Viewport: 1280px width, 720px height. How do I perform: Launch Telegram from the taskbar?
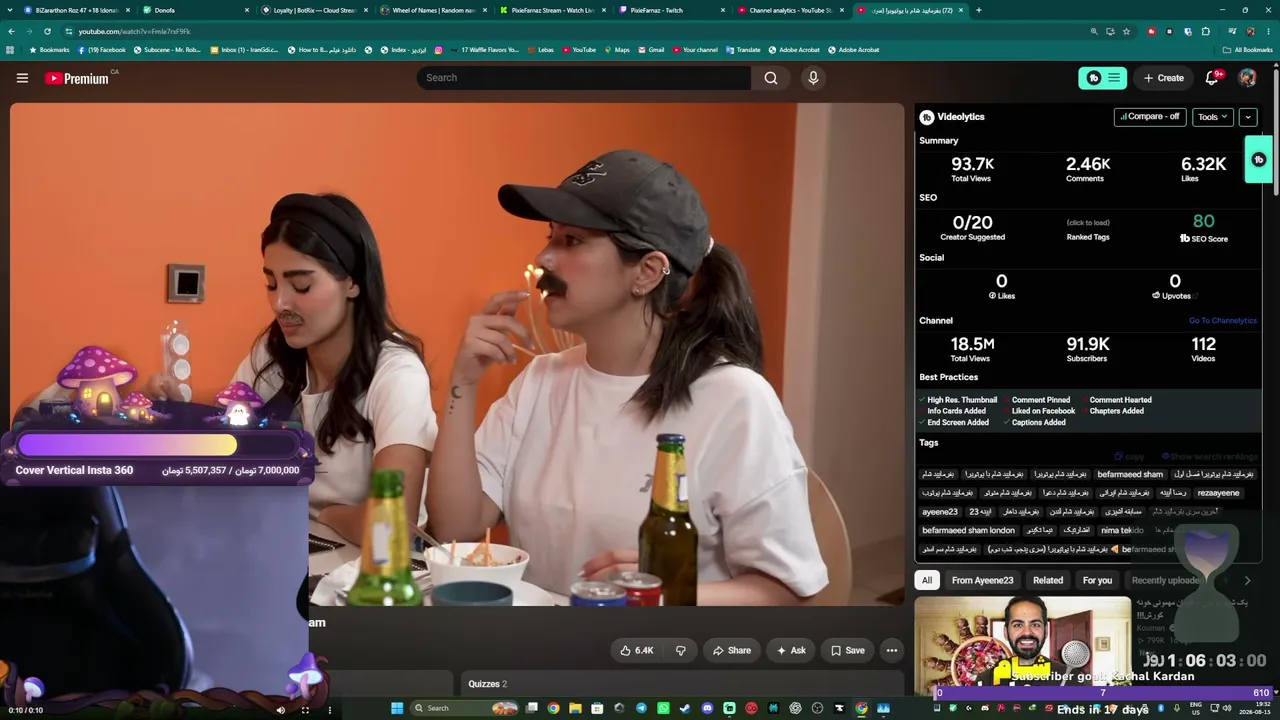point(641,708)
